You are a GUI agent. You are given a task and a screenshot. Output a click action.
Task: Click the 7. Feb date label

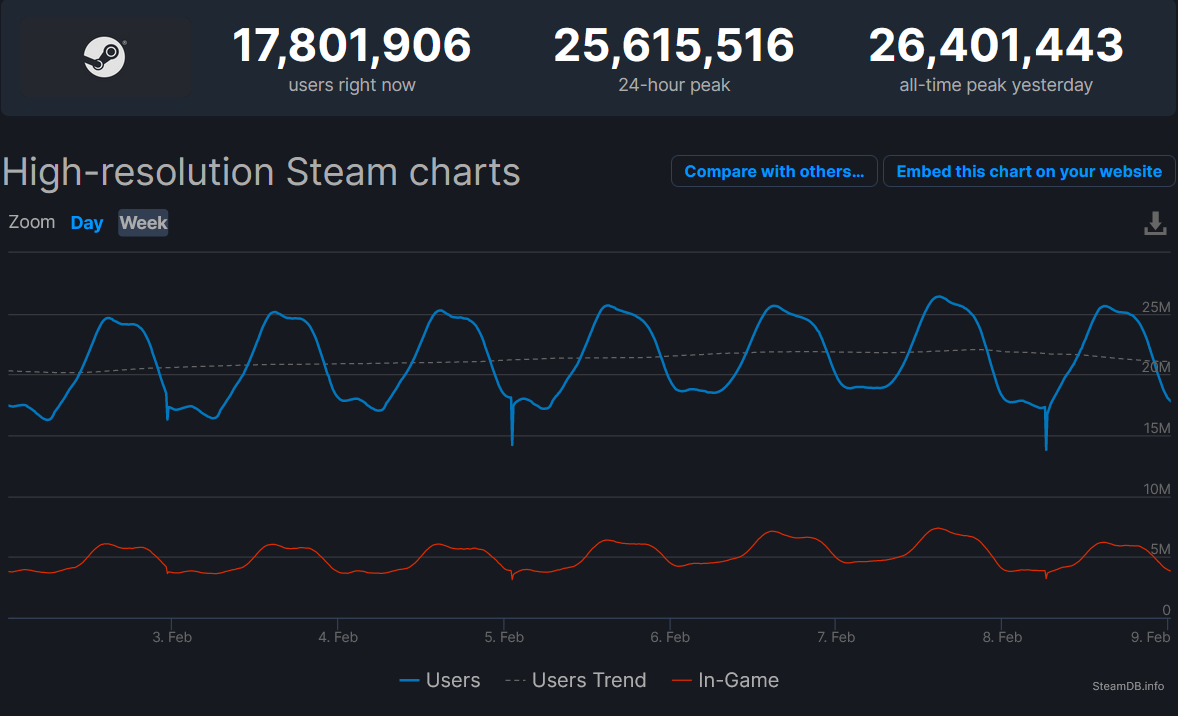click(836, 637)
